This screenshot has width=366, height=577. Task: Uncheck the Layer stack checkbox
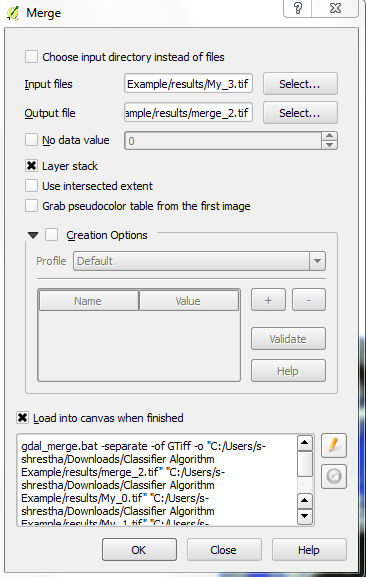point(31,166)
